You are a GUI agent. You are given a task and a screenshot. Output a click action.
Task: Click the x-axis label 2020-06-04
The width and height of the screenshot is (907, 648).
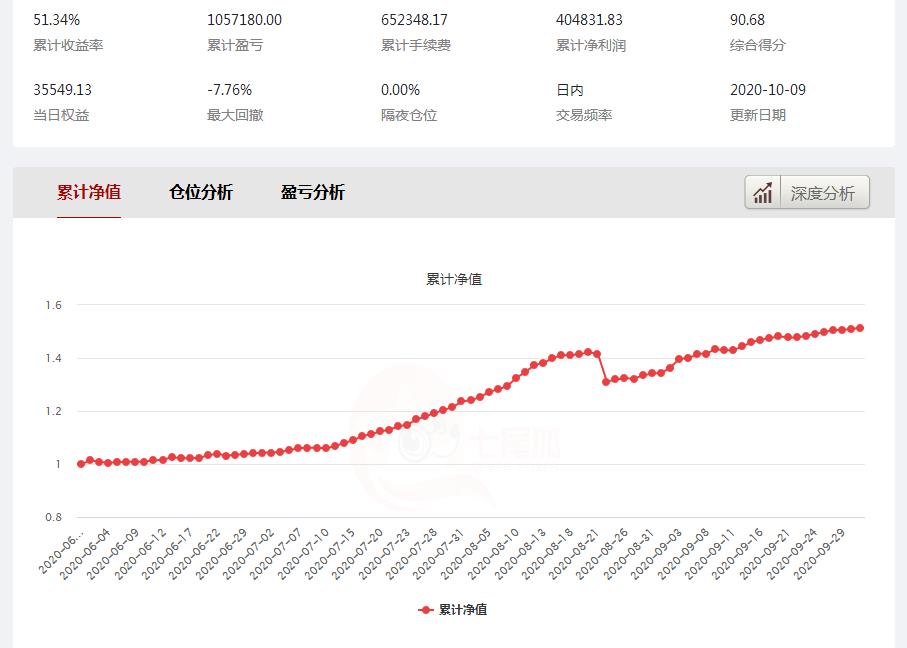coord(87,555)
